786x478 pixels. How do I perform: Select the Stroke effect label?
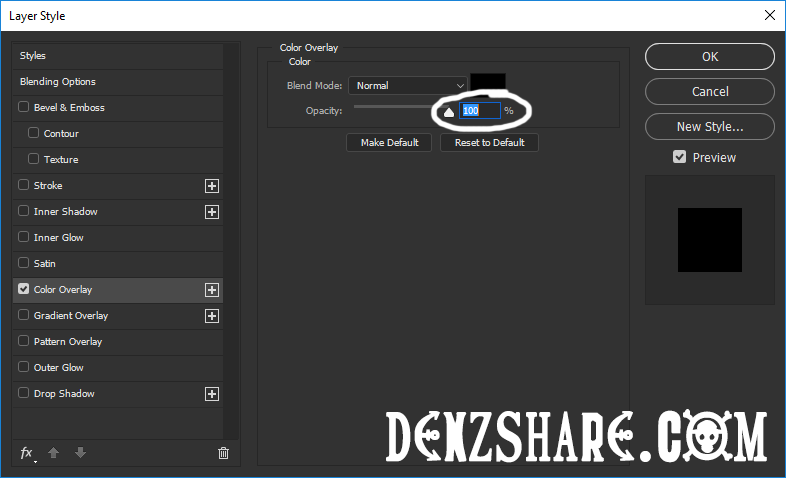coord(48,185)
